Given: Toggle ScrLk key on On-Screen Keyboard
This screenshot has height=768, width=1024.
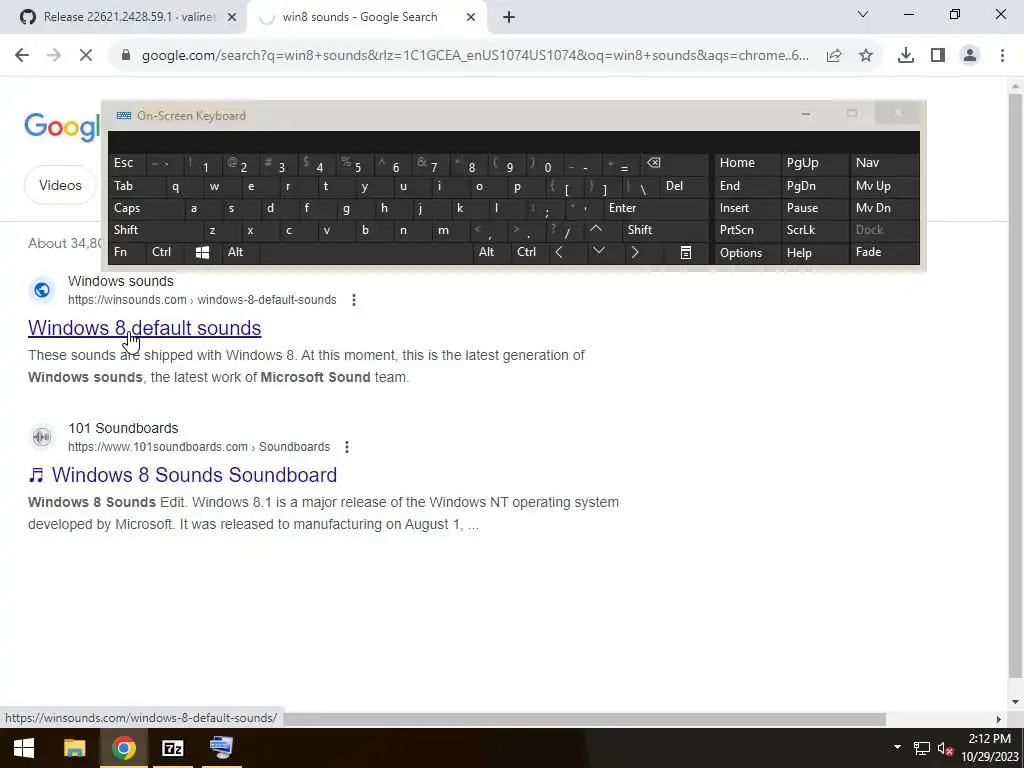Looking at the screenshot, I should click(814, 230).
